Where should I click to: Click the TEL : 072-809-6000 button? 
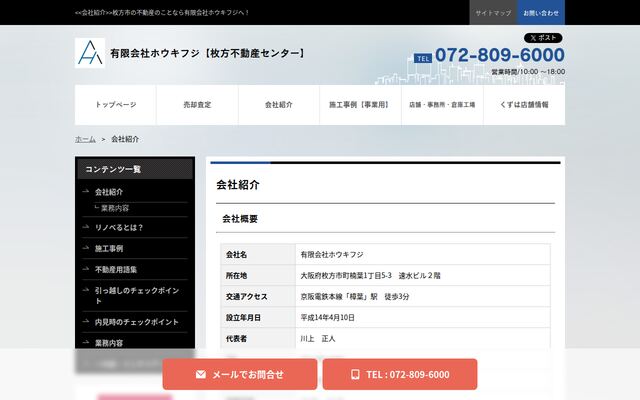point(400,374)
